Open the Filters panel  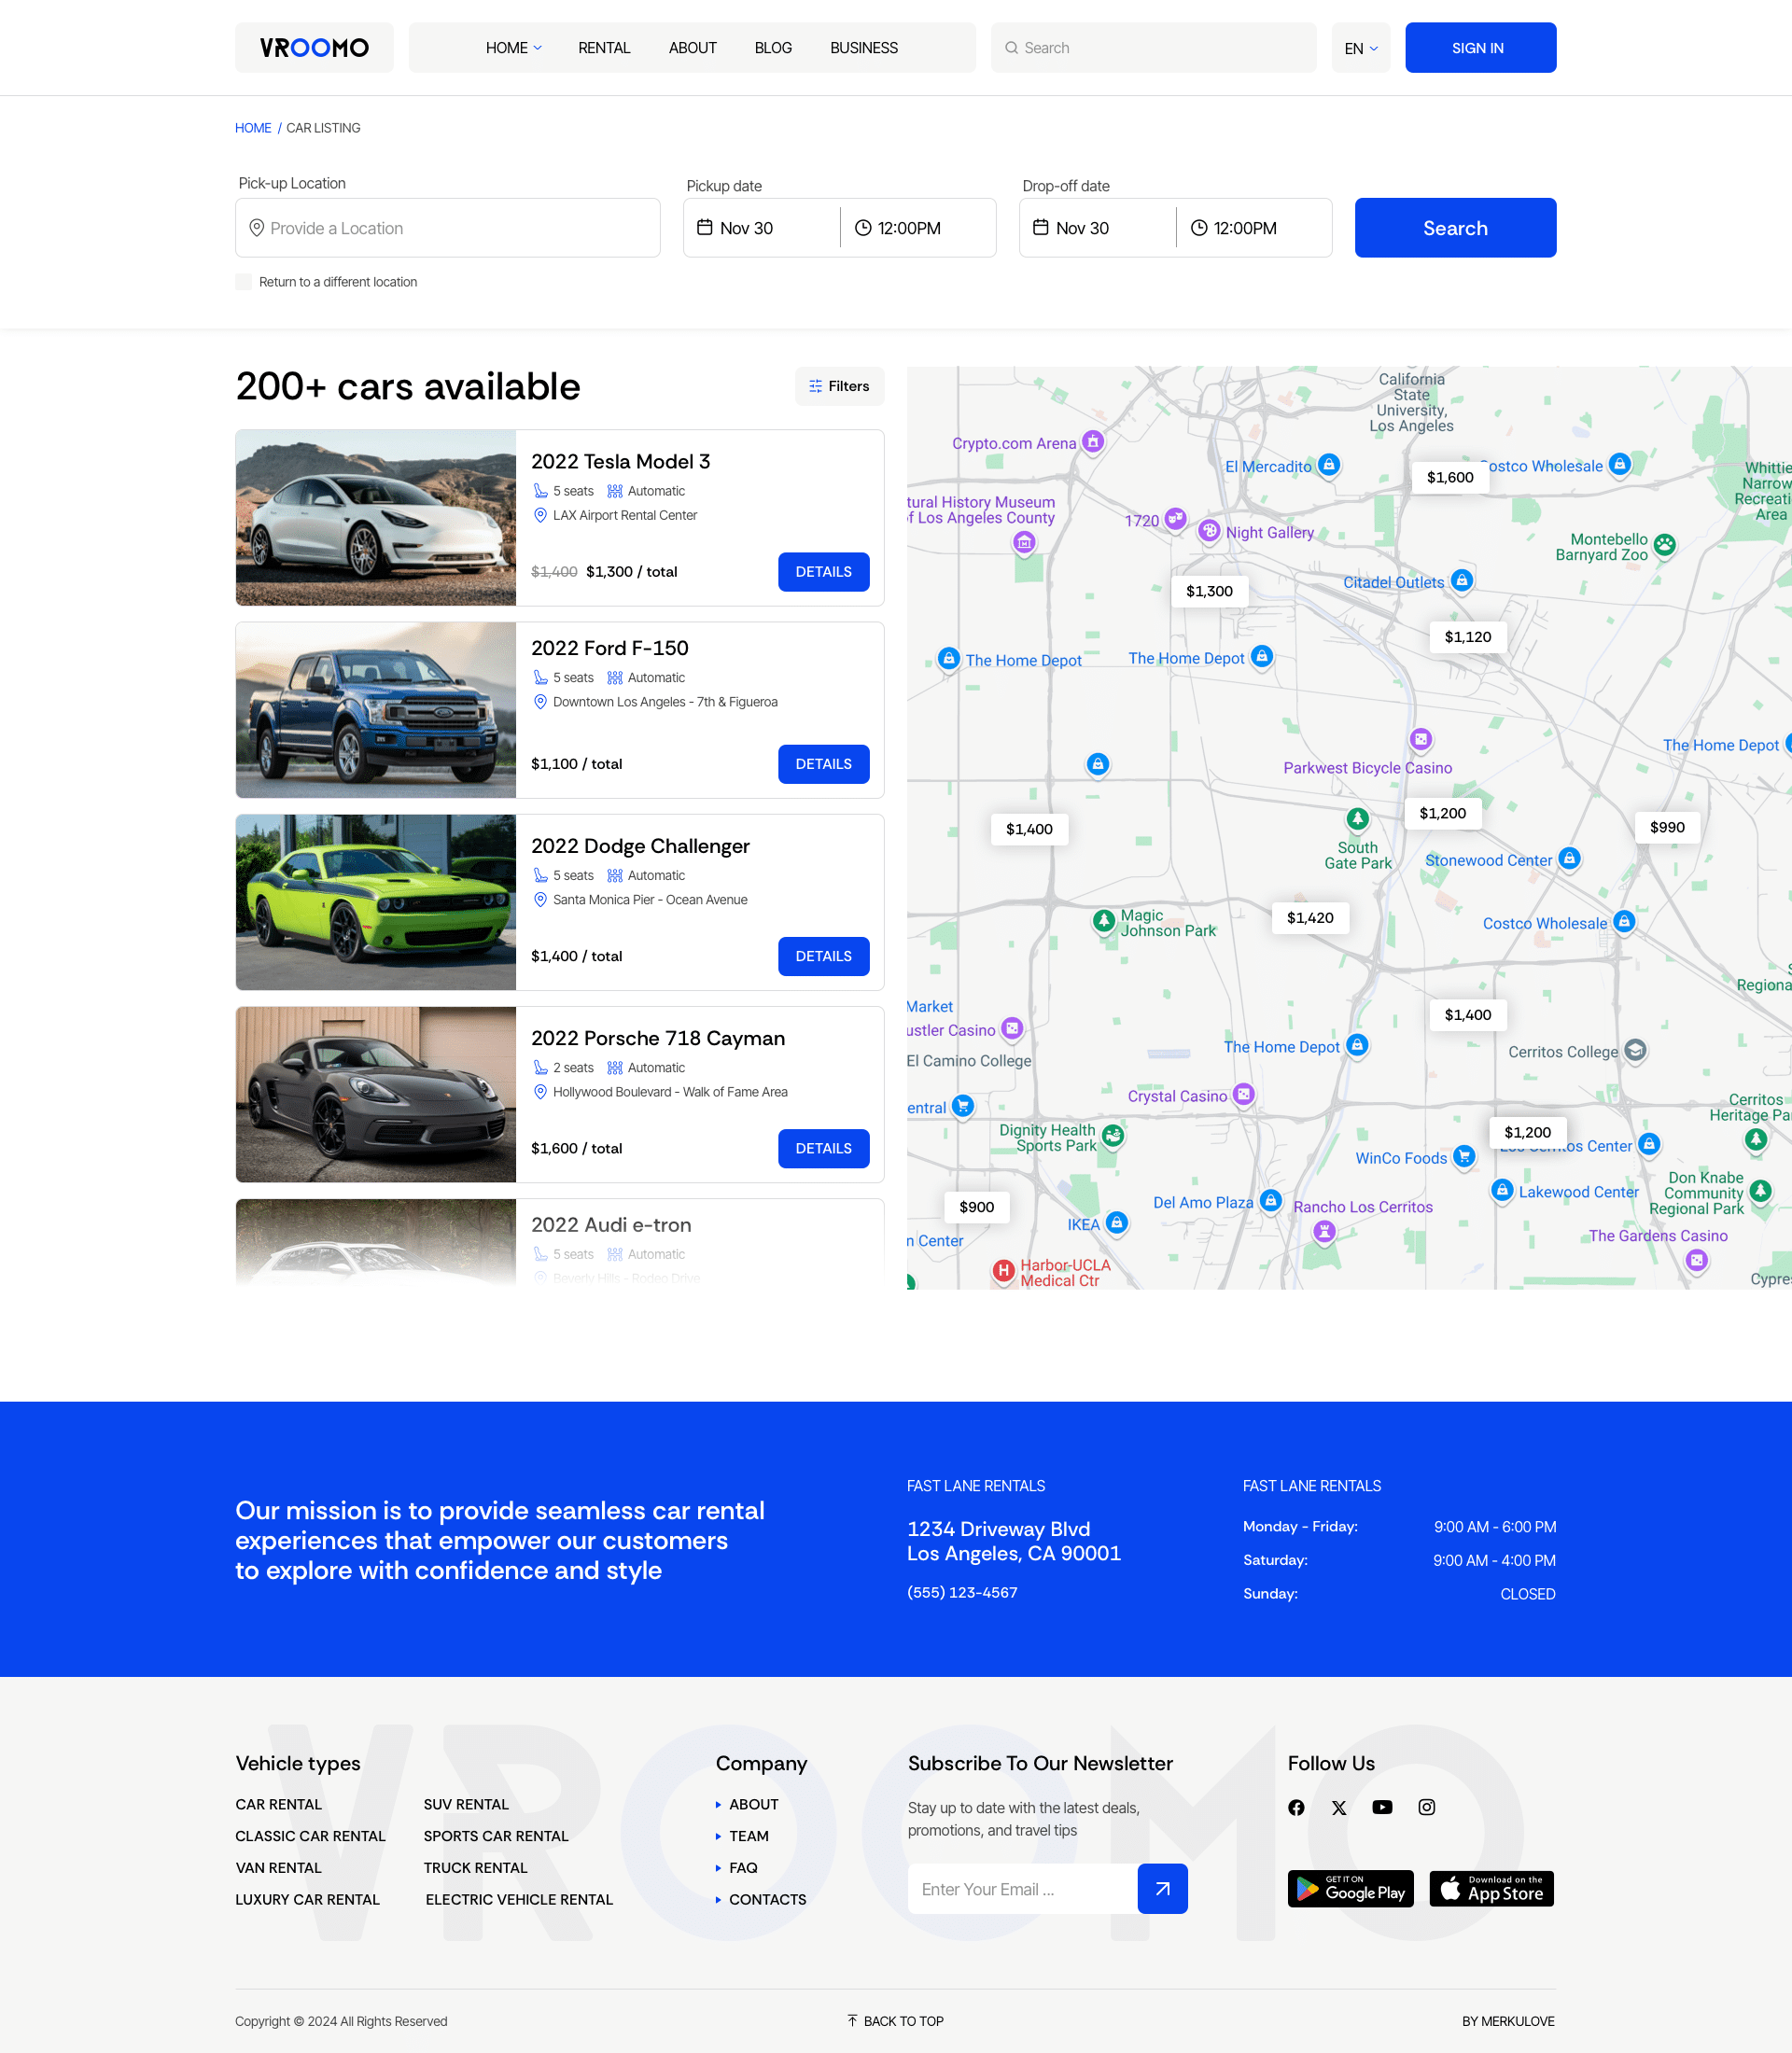839,386
